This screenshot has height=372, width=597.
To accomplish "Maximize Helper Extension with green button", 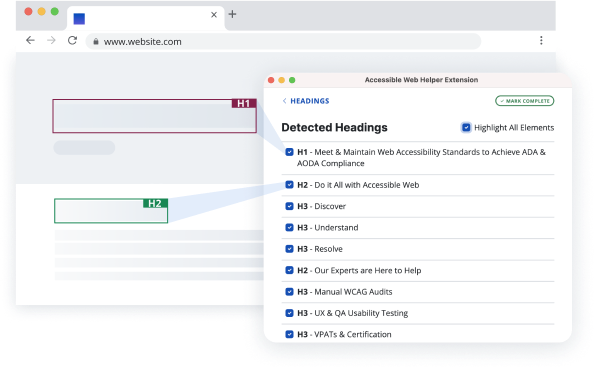I will pos(292,80).
